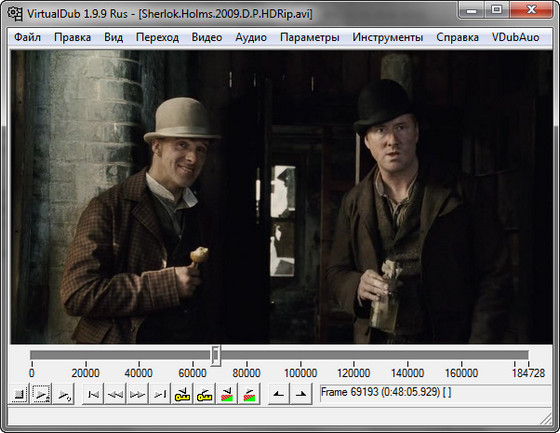This screenshot has width=560, height=433.
Task: Open the VDubAuo menu
Action: 515,37
